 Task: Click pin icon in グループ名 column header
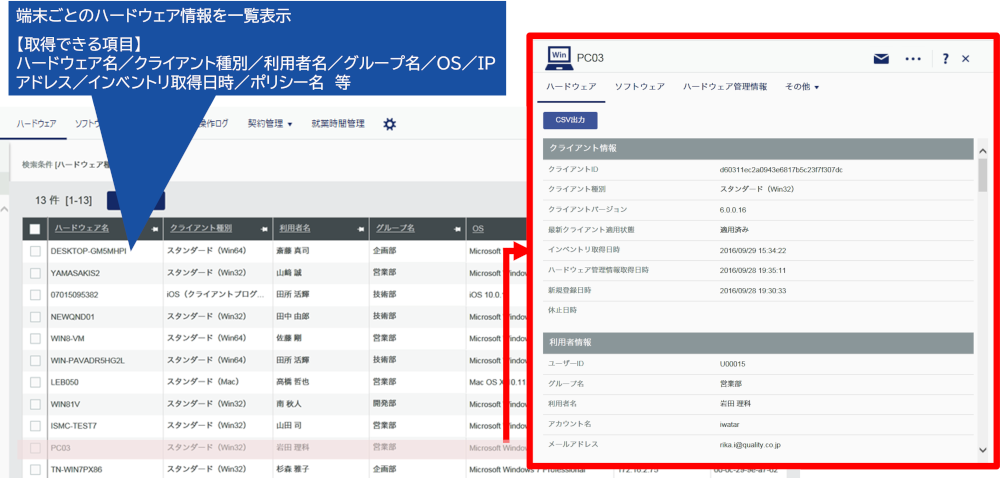[457, 228]
